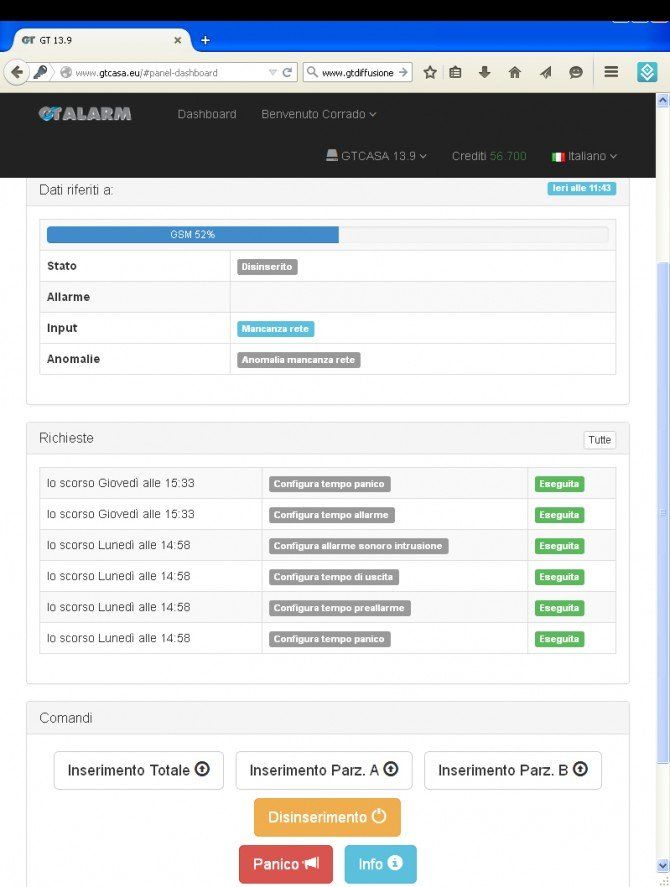The width and height of the screenshot is (670, 887).
Task: Click the Inserimento Totale button
Action: (x=139, y=770)
